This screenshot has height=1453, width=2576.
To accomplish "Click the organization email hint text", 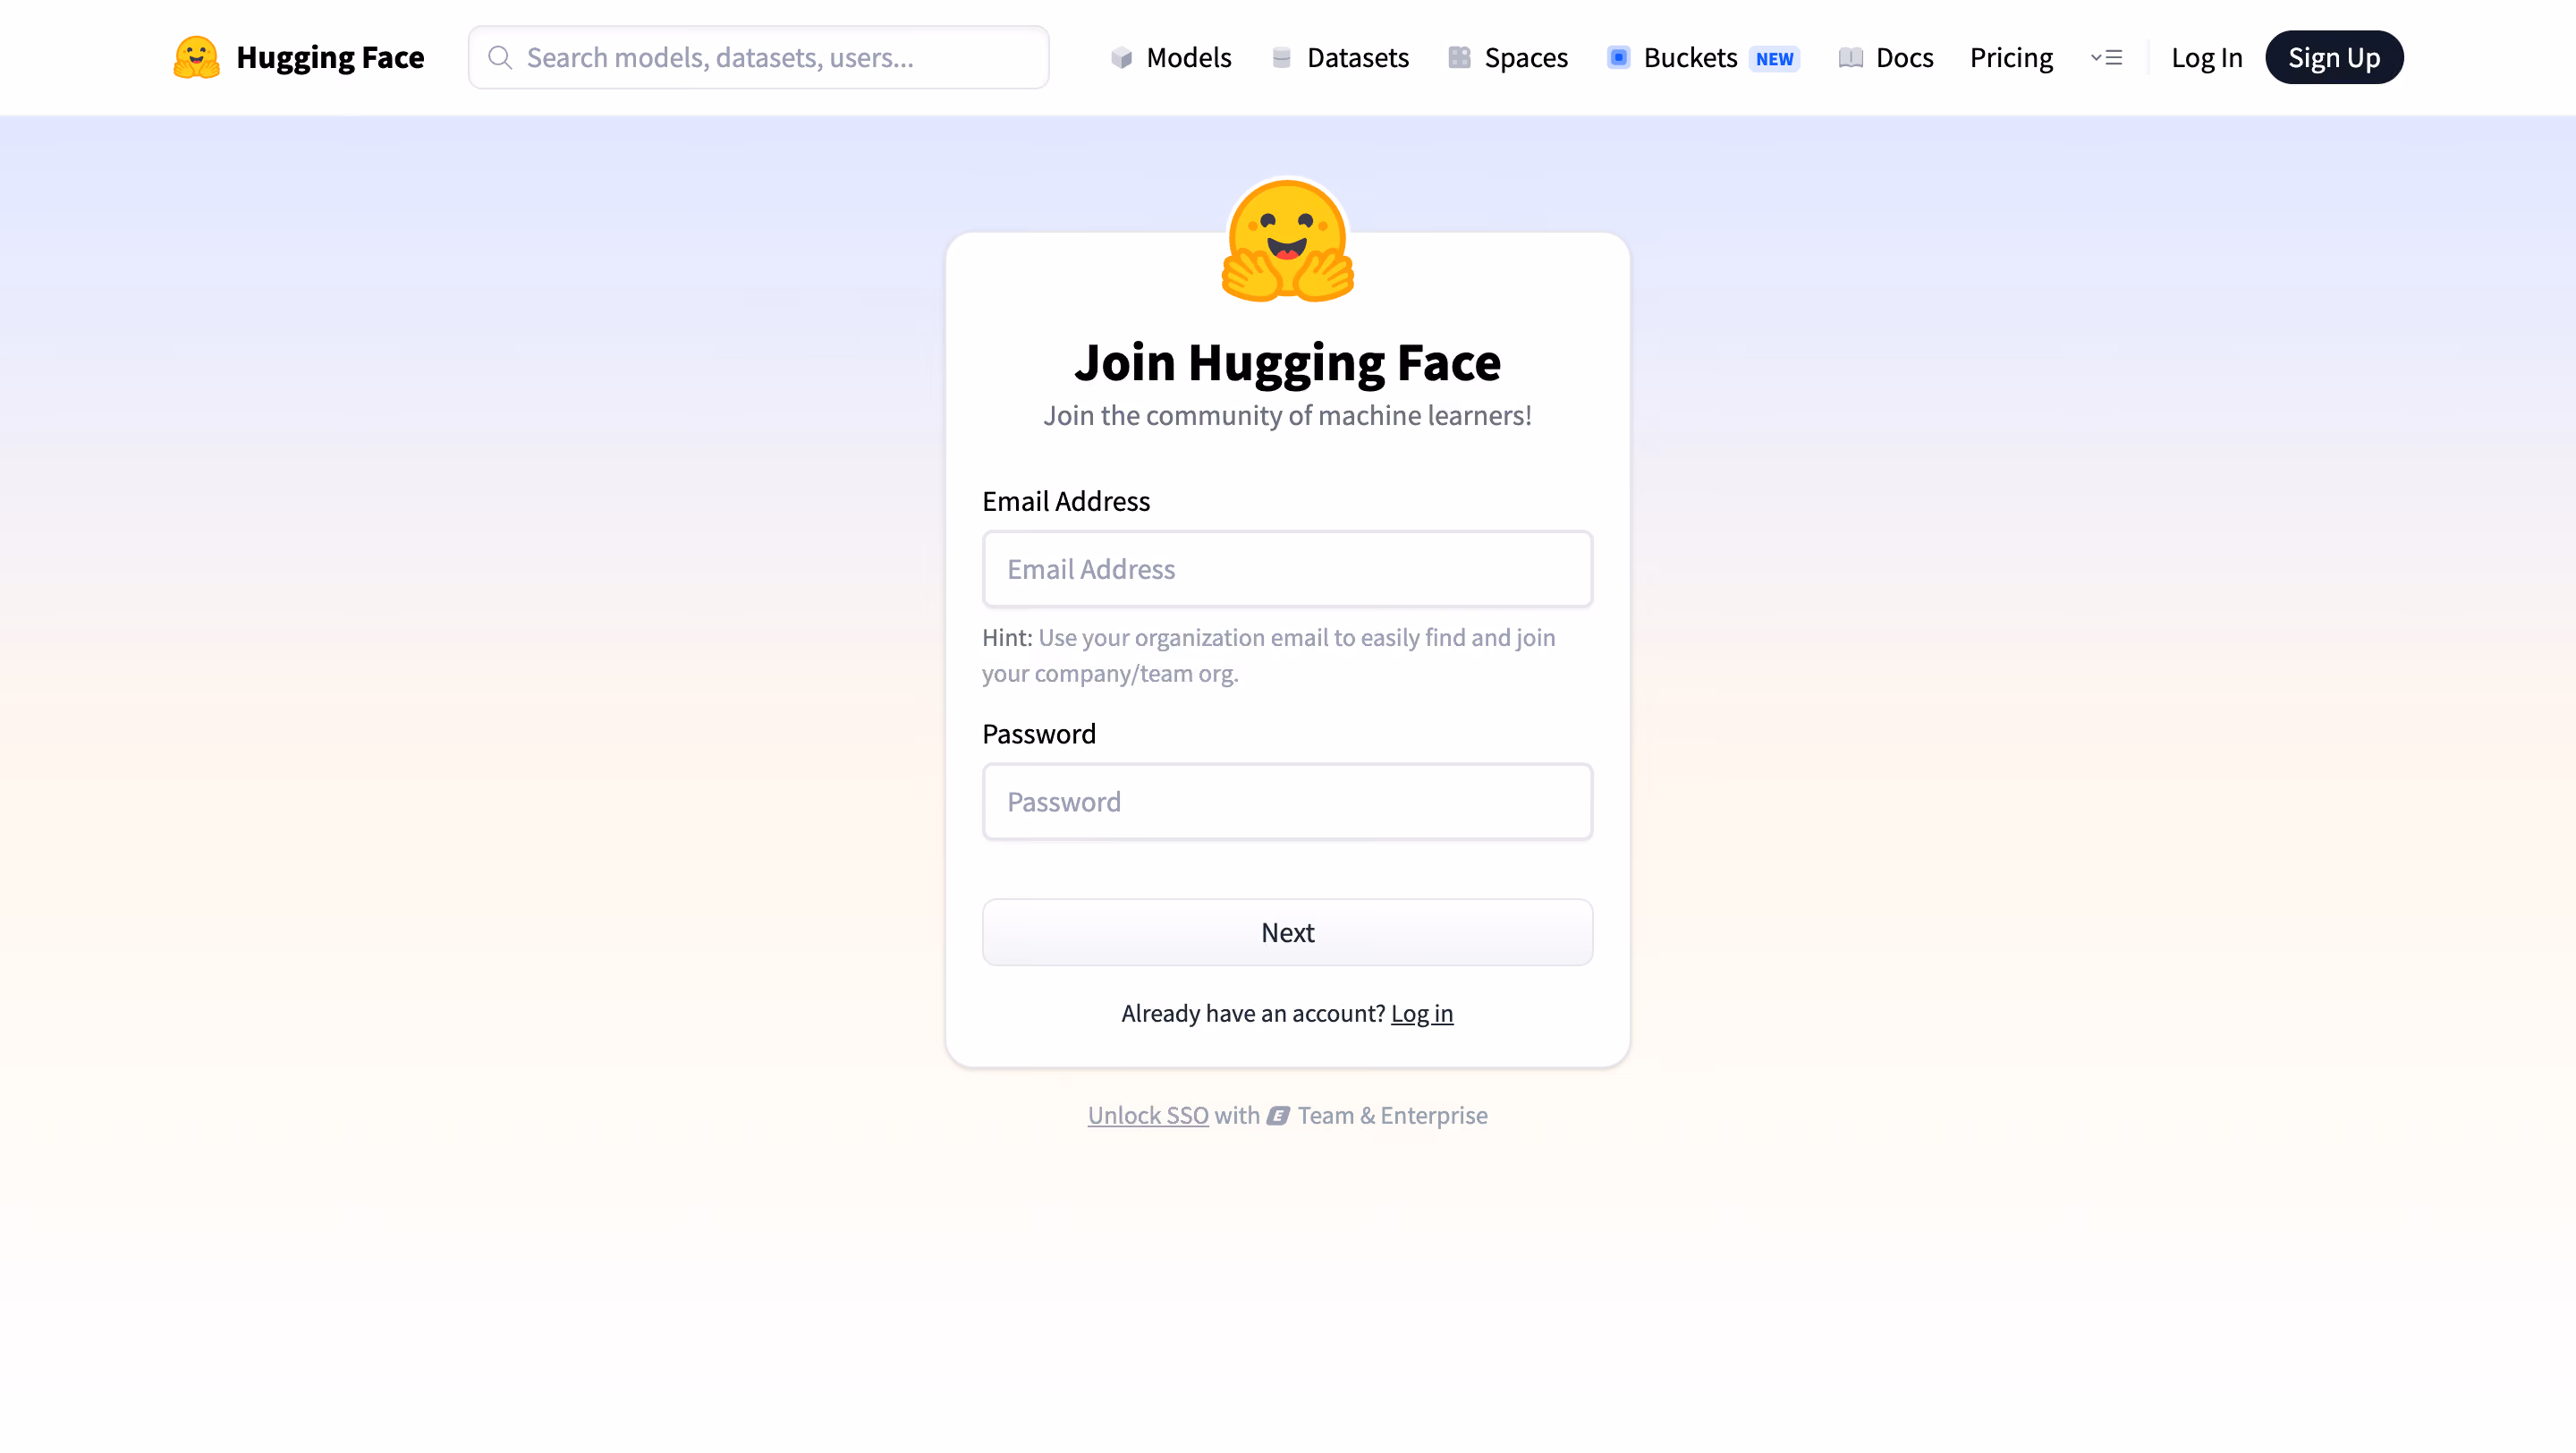I will point(1269,655).
